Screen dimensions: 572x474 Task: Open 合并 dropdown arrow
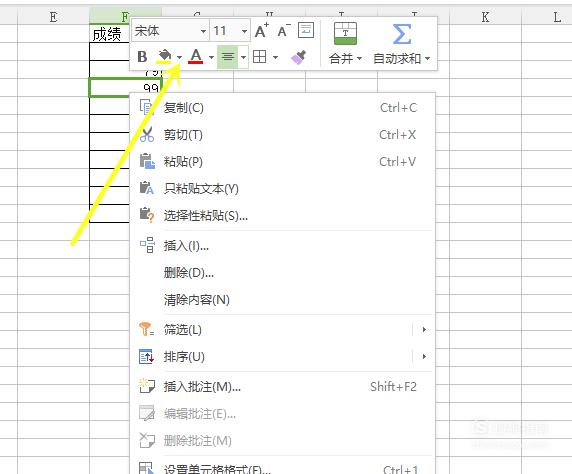click(x=359, y=58)
